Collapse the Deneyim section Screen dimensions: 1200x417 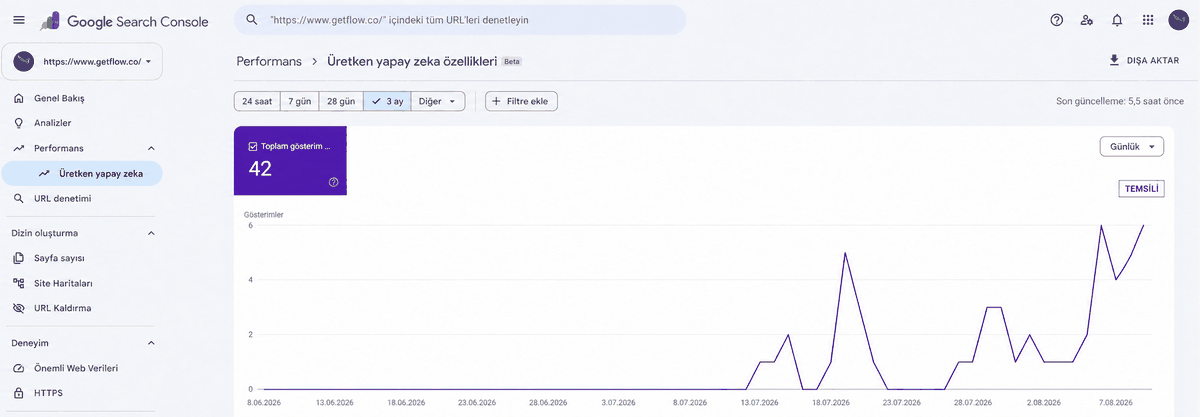(151, 343)
